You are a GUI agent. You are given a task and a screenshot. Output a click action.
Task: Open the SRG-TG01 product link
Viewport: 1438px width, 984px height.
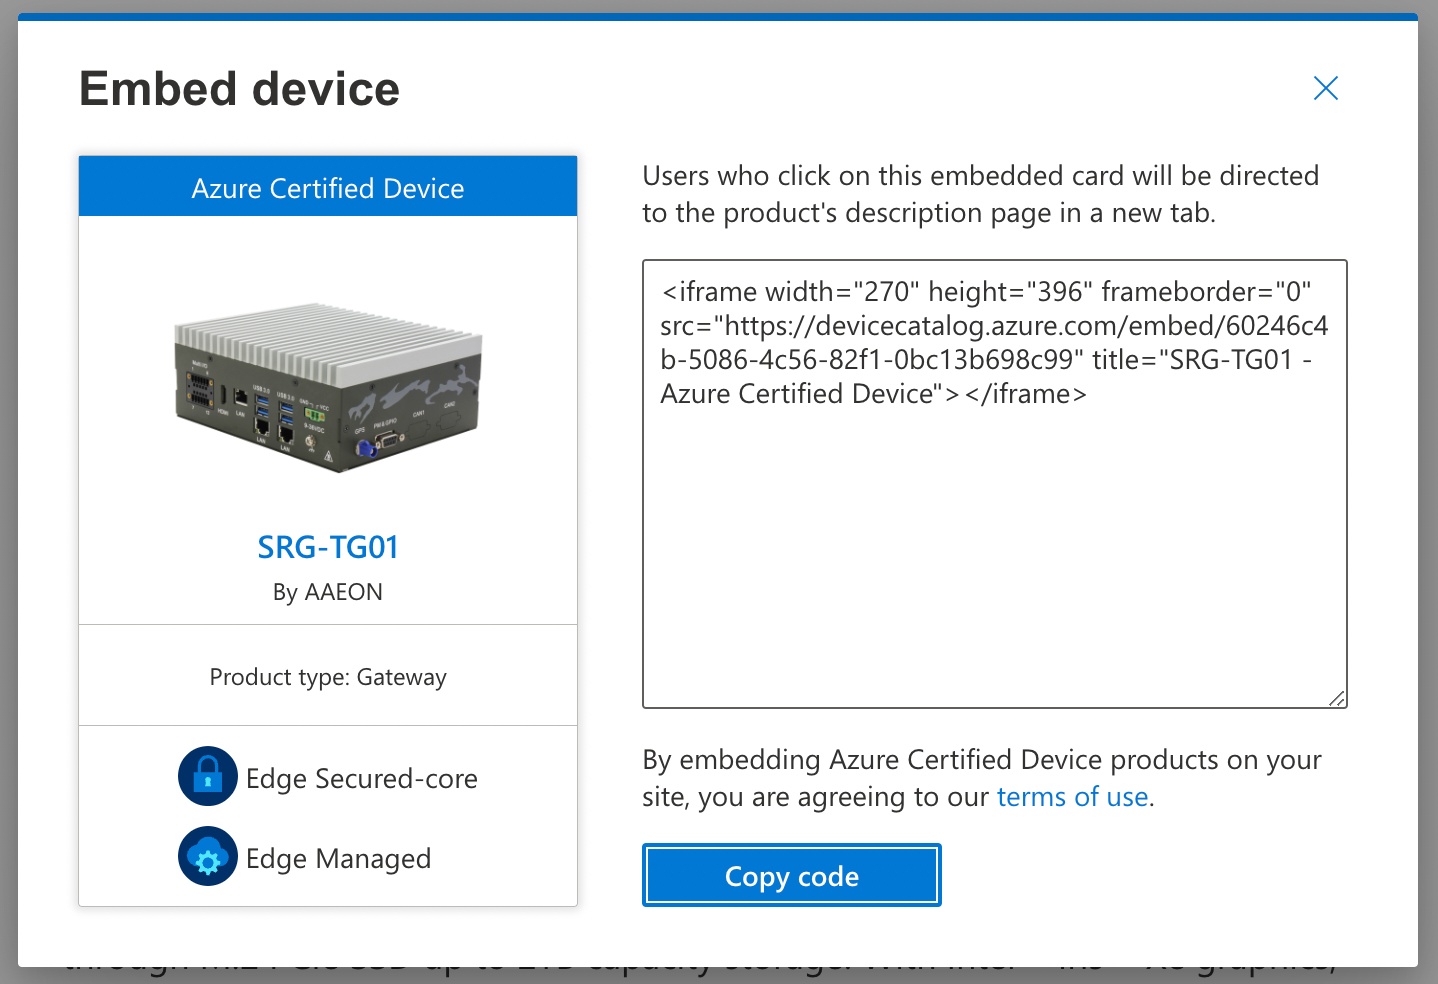point(328,547)
